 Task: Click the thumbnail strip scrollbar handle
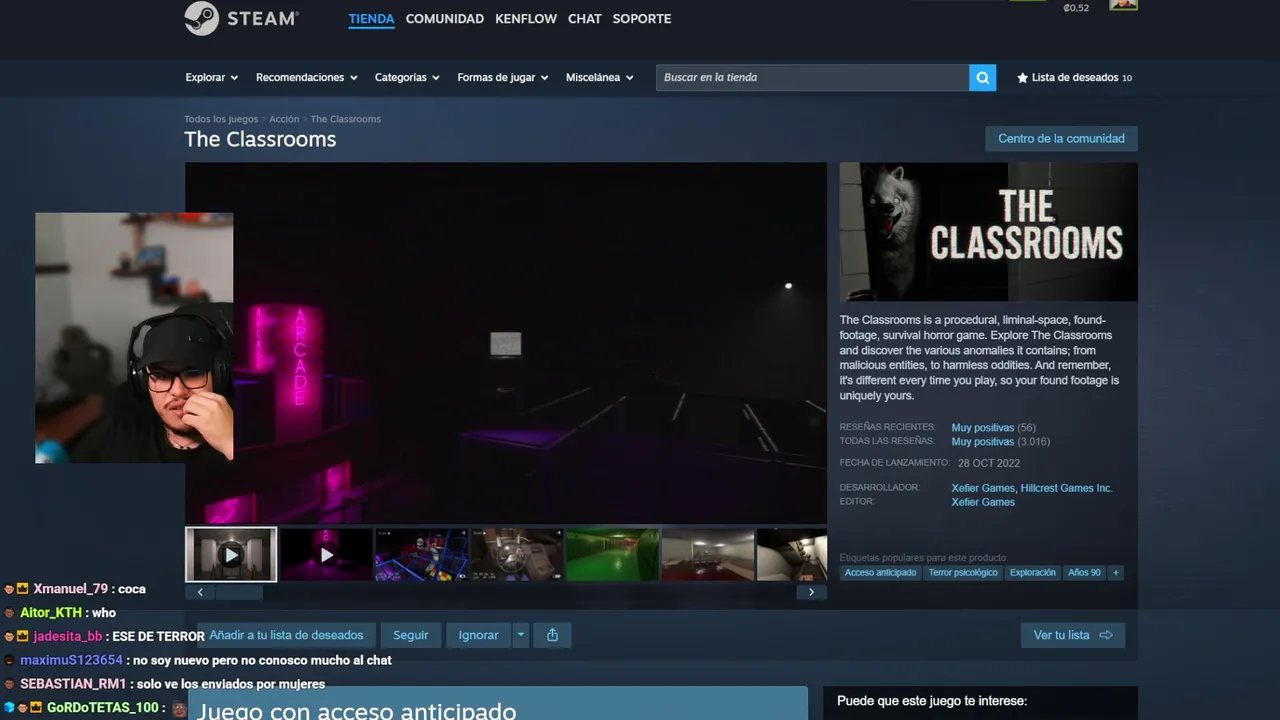pyautogui.click(x=240, y=592)
